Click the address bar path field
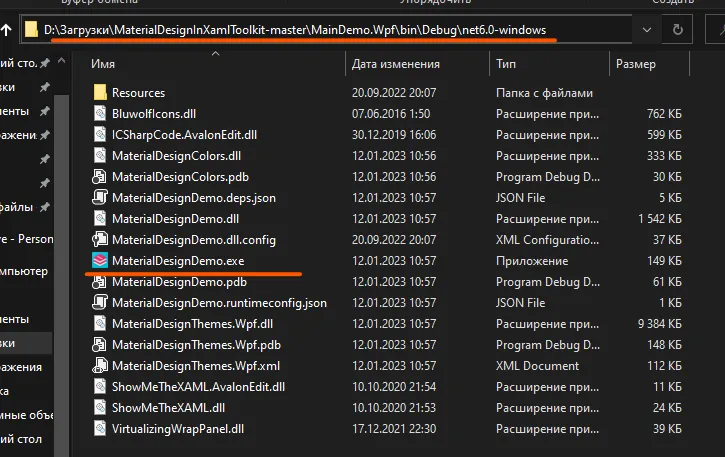 [326, 30]
